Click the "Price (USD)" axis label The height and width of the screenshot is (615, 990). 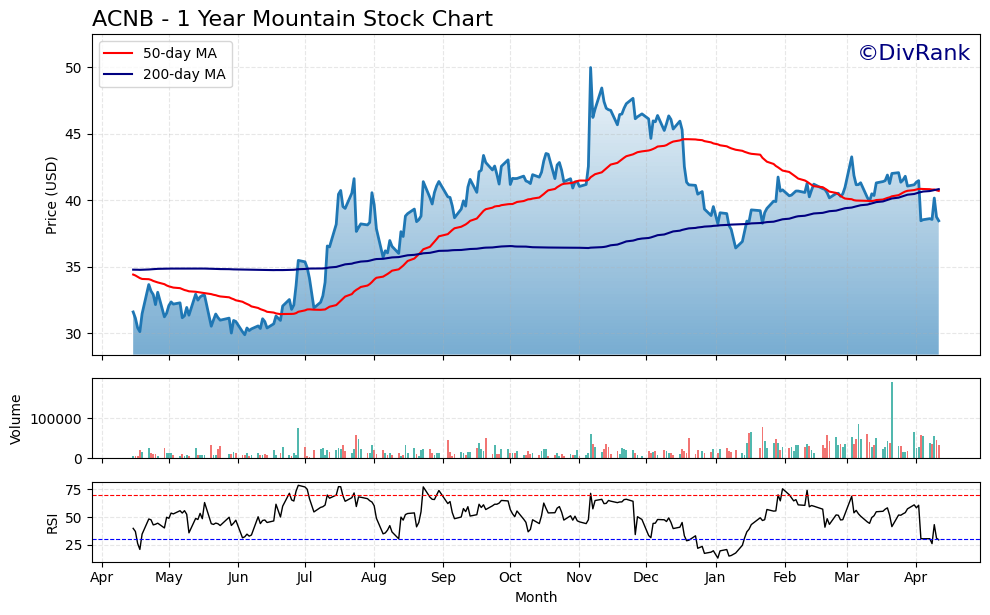[51, 195]
